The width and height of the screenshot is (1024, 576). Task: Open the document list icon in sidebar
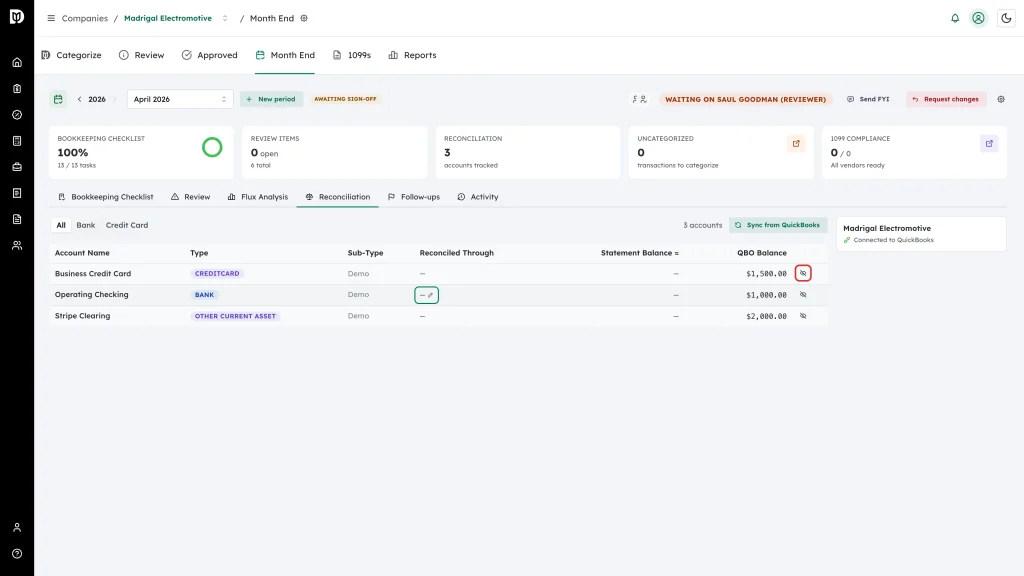point(17,219)
